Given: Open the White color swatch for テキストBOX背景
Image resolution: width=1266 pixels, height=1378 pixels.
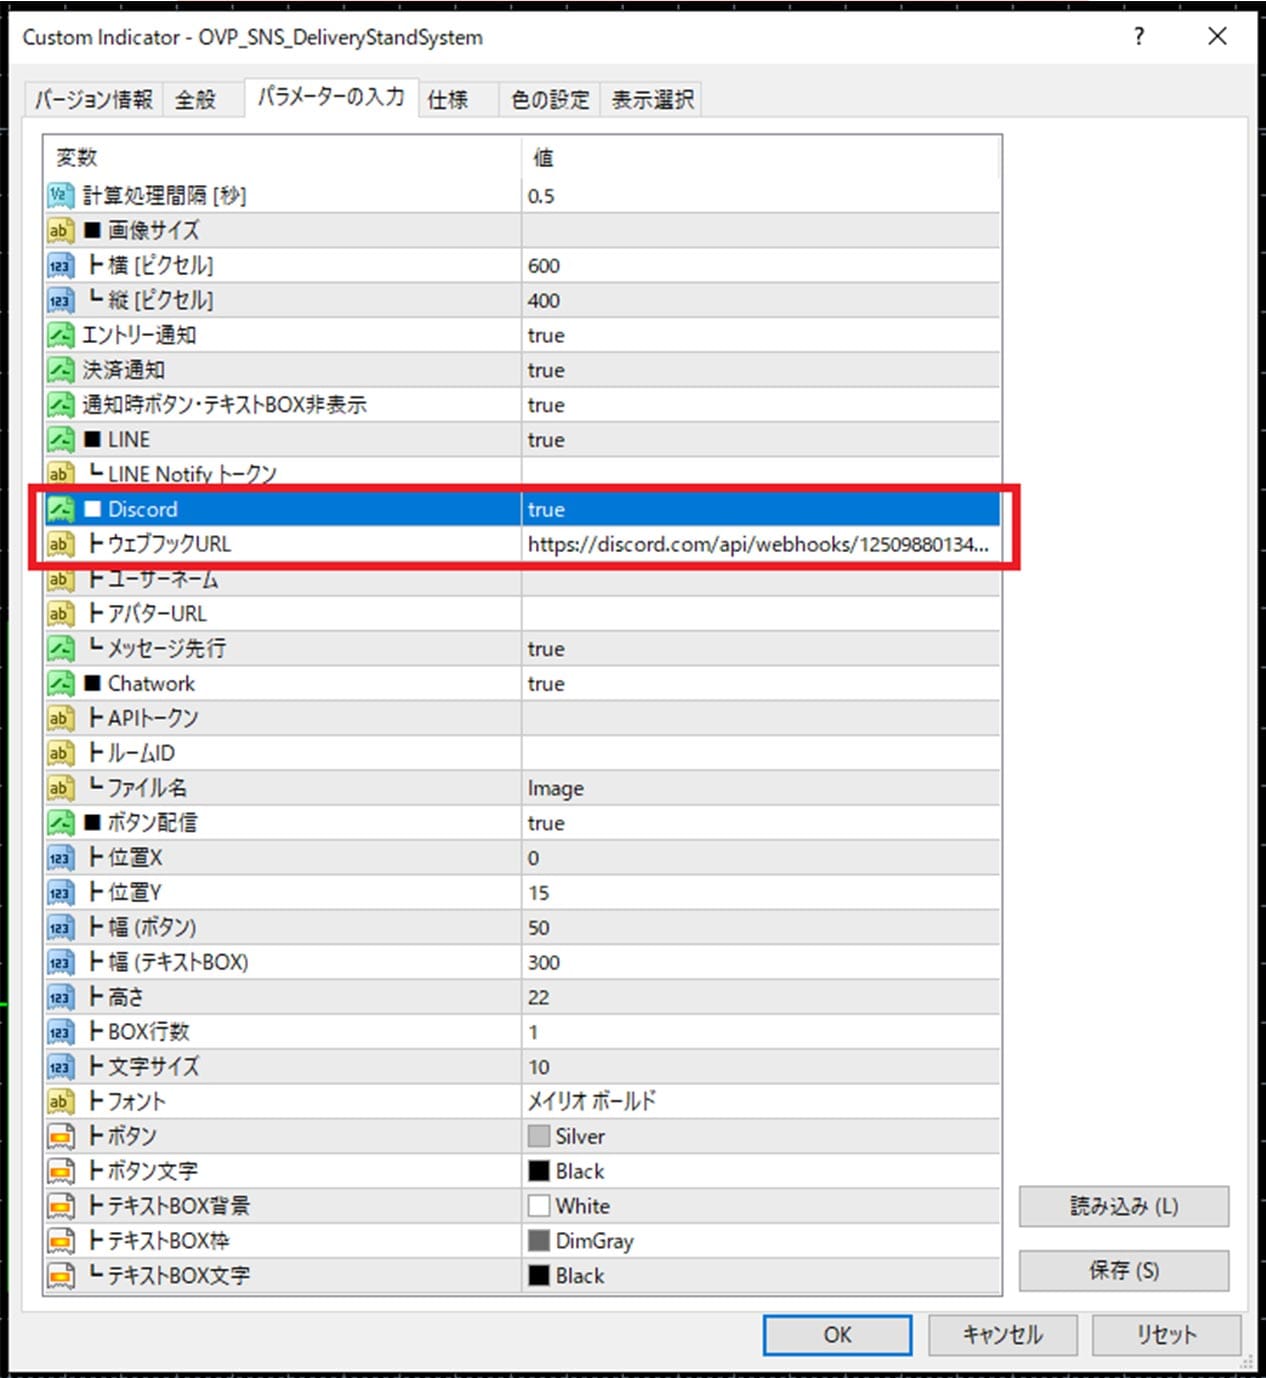Looking at the screenshot, I should click(539, 1206).
